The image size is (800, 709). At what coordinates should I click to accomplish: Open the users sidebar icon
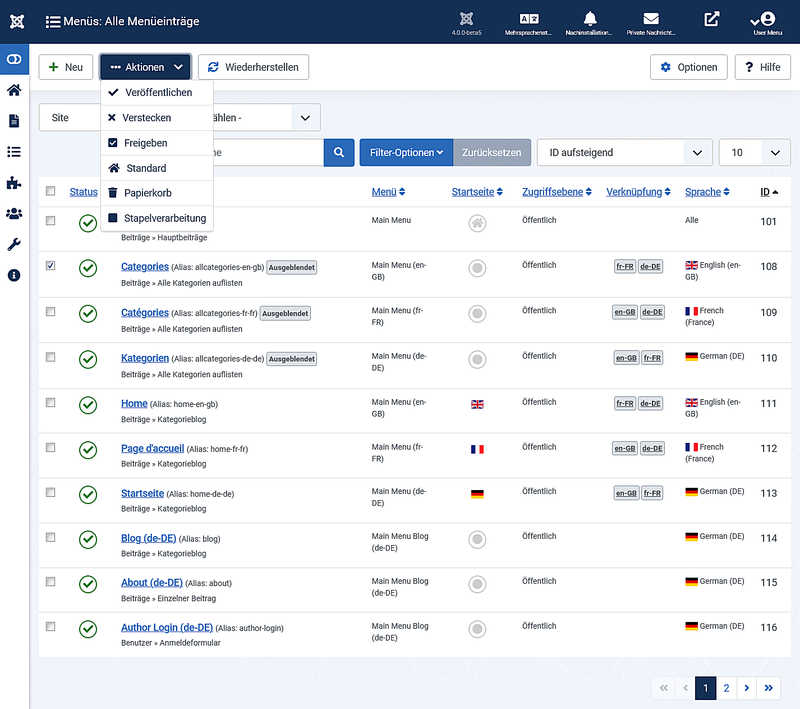[x=14, y=213]
